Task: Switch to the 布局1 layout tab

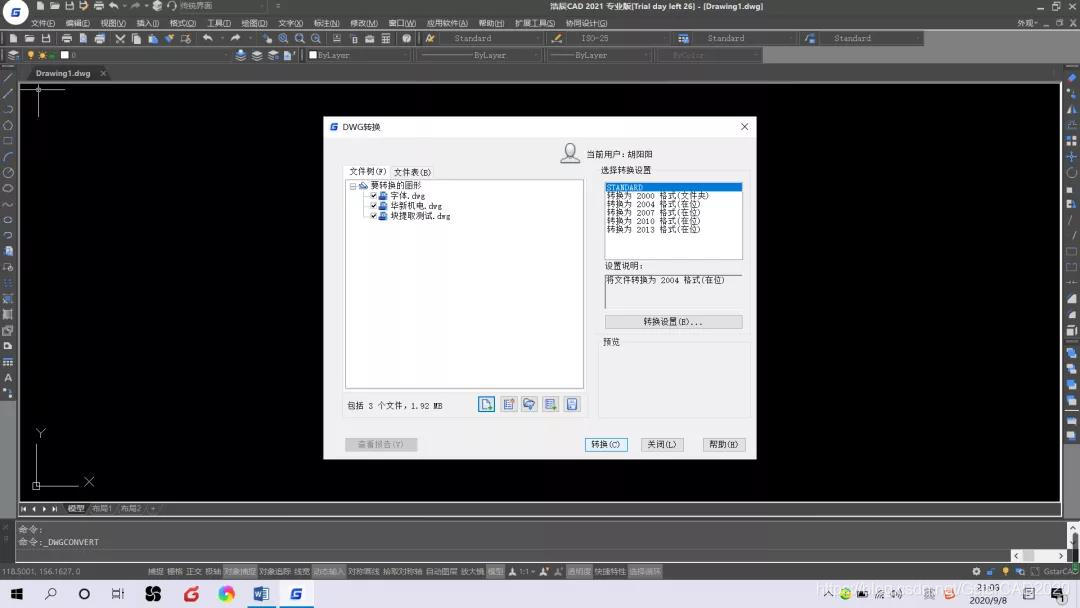Action: pyautogui.click(x=101, y=509)
